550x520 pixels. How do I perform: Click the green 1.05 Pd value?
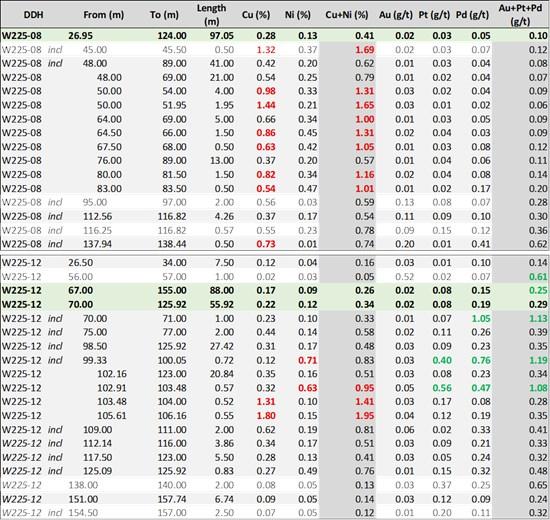point(481,319)
